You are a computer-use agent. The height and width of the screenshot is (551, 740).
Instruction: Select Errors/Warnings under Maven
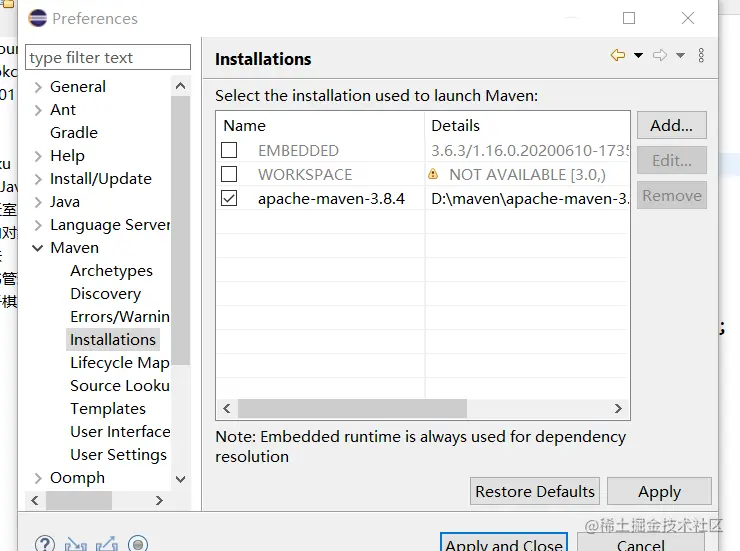(x=120, y=317)
